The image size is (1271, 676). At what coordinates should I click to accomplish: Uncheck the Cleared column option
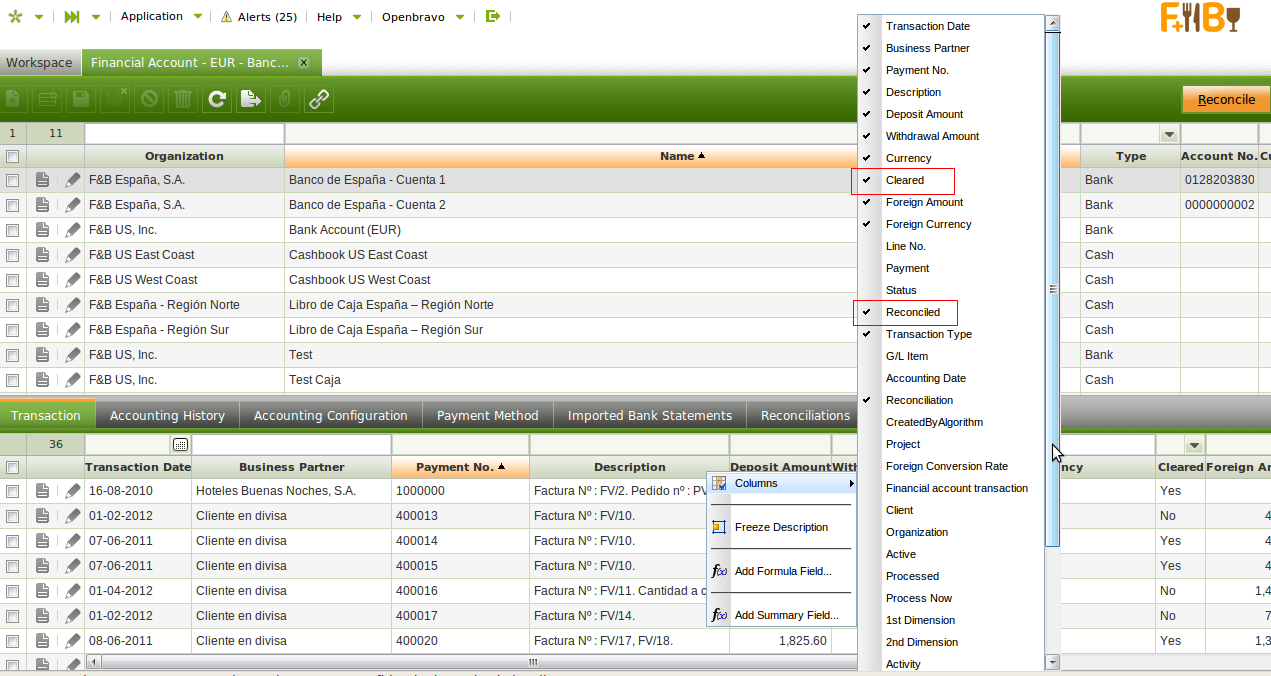(x=904, y=181)
